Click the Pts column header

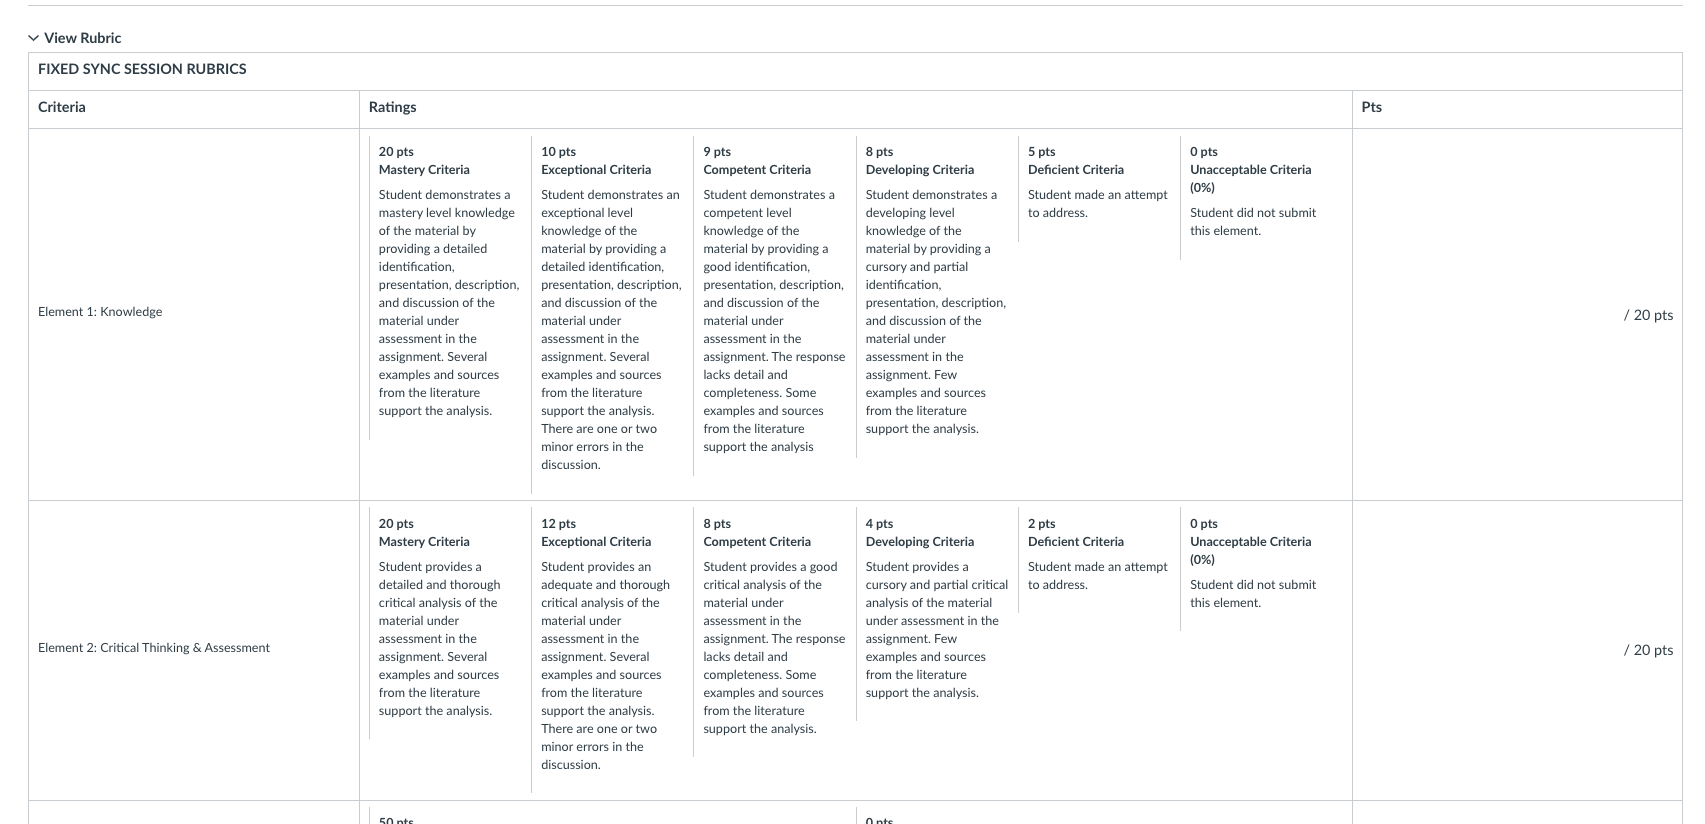click(x=1371, y=107)
